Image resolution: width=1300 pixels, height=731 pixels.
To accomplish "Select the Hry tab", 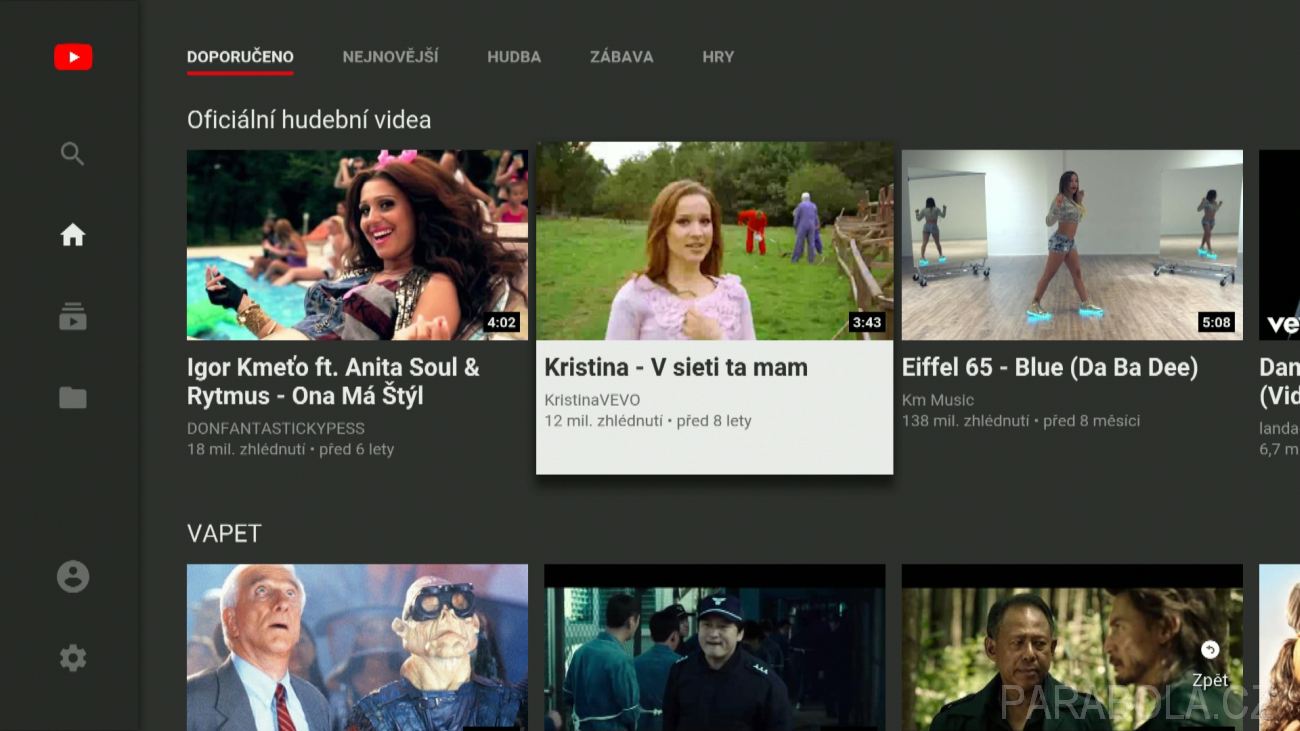I will point(718,57).
